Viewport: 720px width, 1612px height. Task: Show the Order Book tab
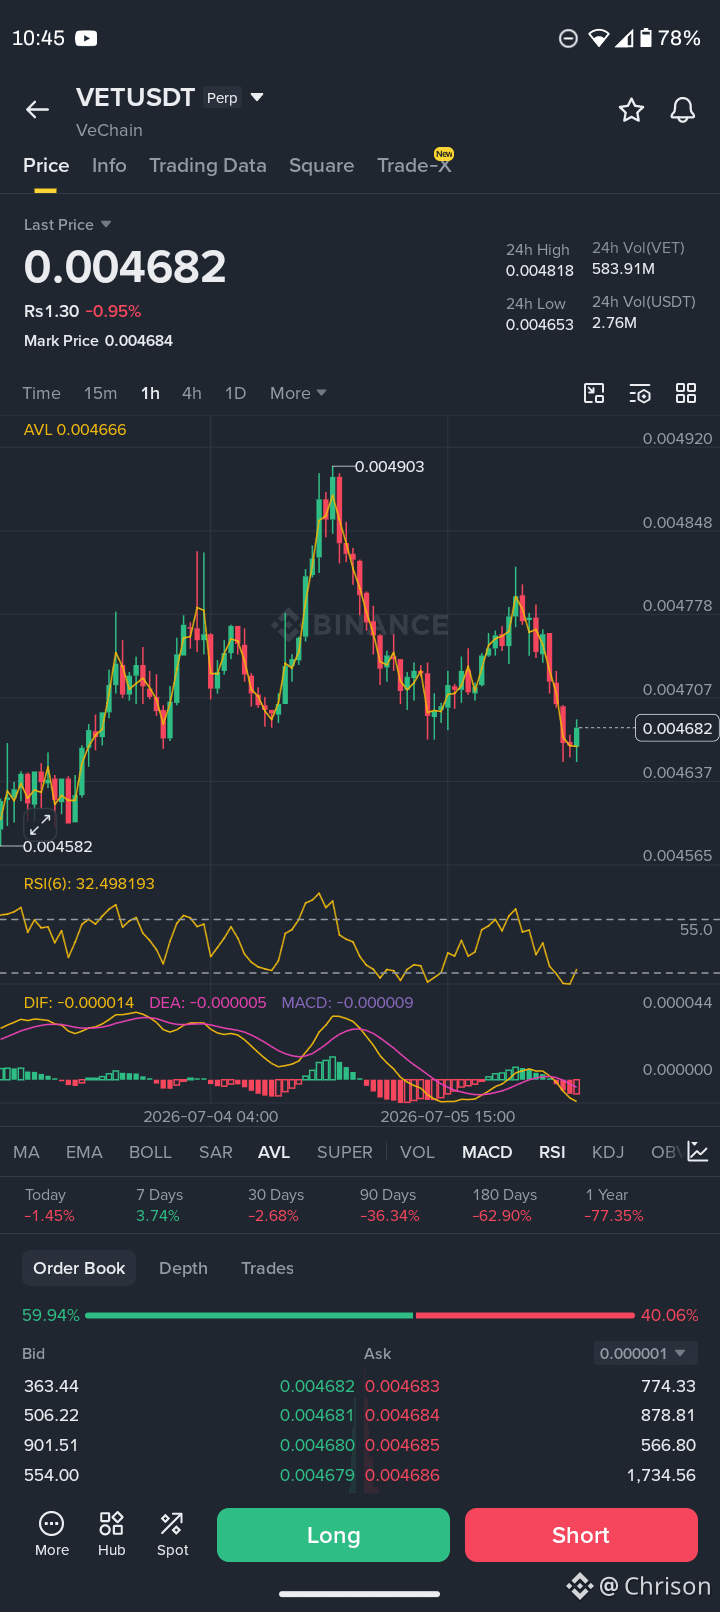pos(79,1268)
